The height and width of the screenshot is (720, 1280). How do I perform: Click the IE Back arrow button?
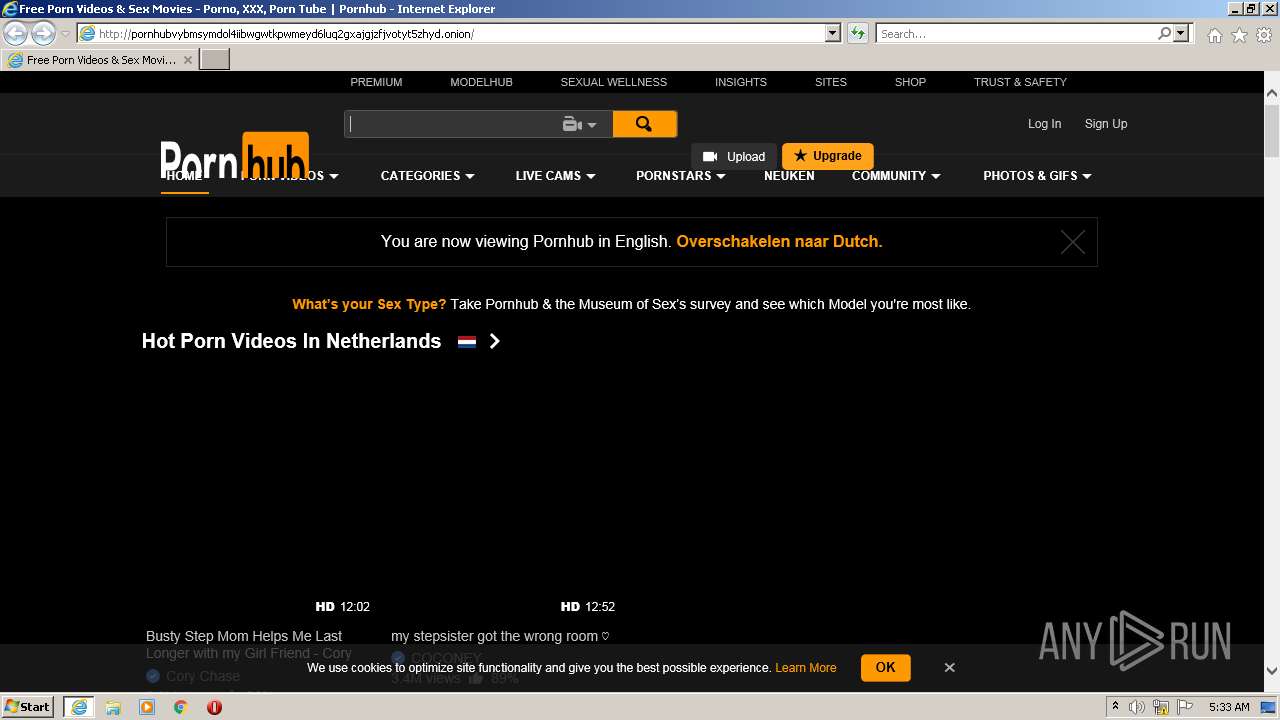pos(16,33)
